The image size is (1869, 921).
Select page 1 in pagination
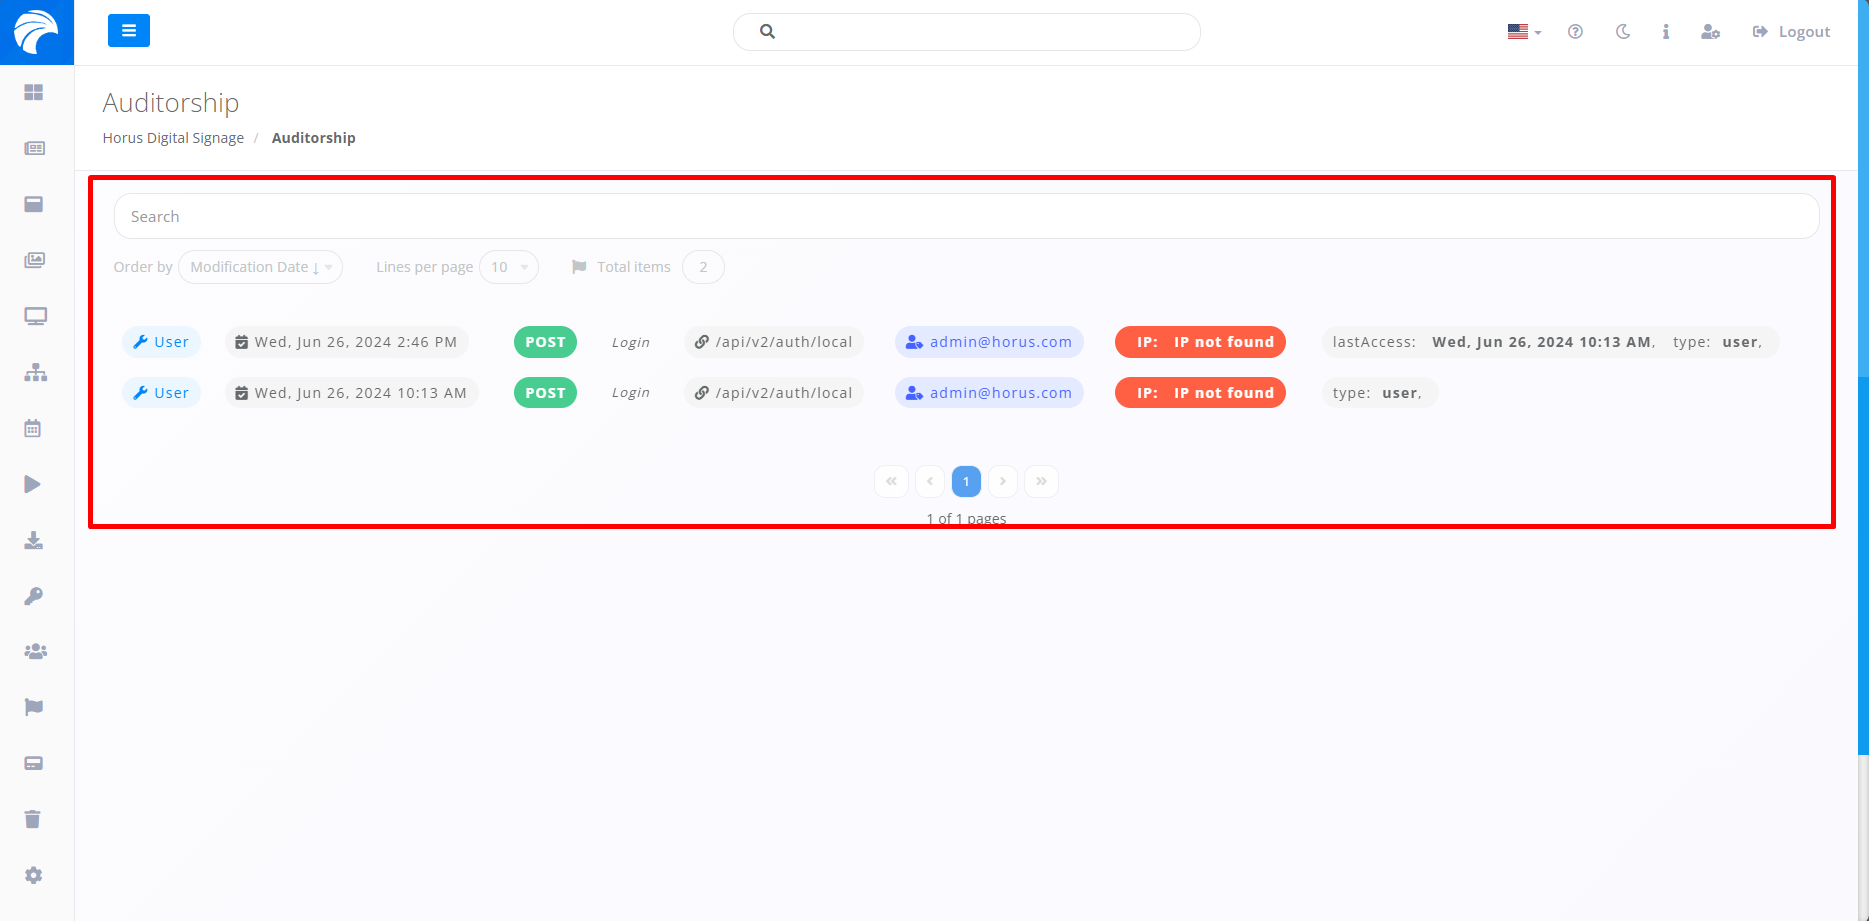click(x=965, y=481)
